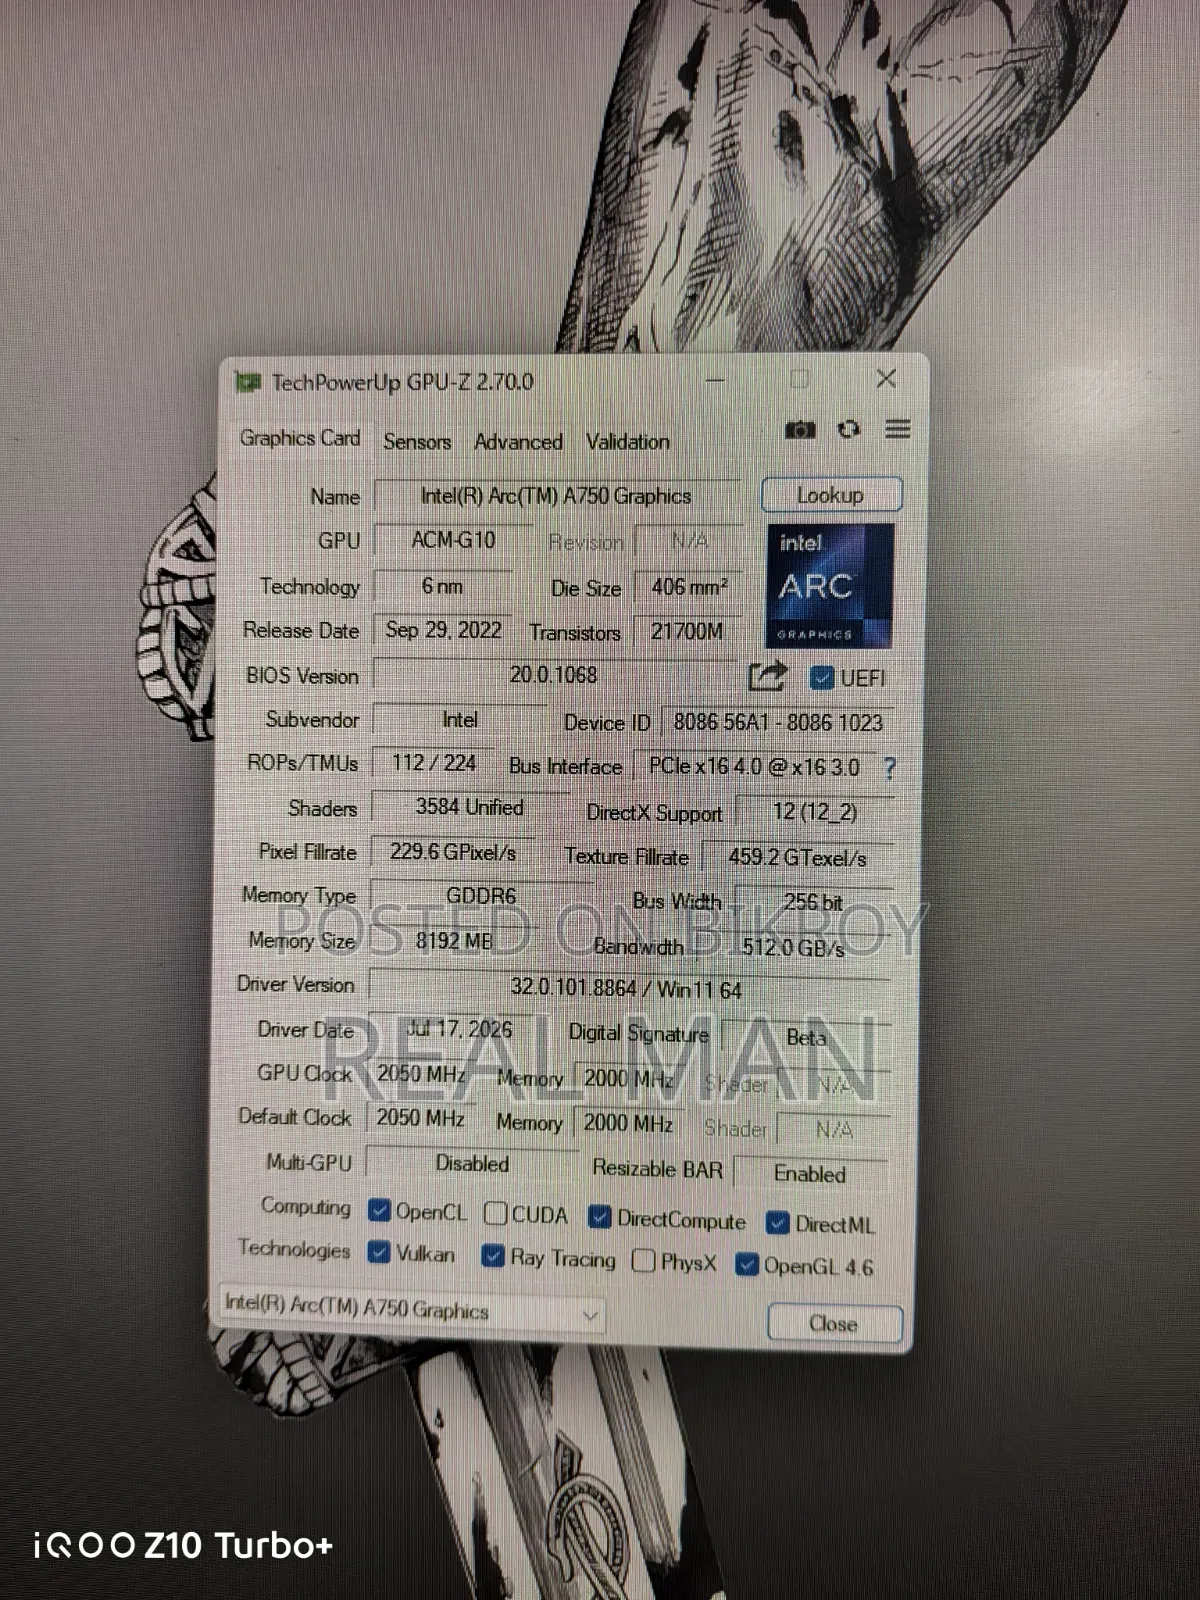Image resolution: width=1200 pixels, height=1600 pixels.
Task: Click the Memory Type GDDR6 field
Action: point(481,896)
